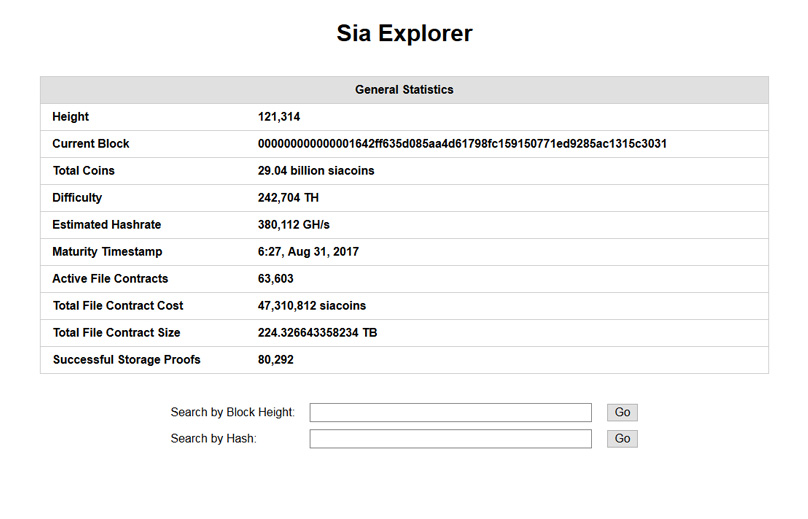Click the Search by Hash input field
Image resolution: width=808 pixels, height=519 pixels.
click(x=450, y=439)
